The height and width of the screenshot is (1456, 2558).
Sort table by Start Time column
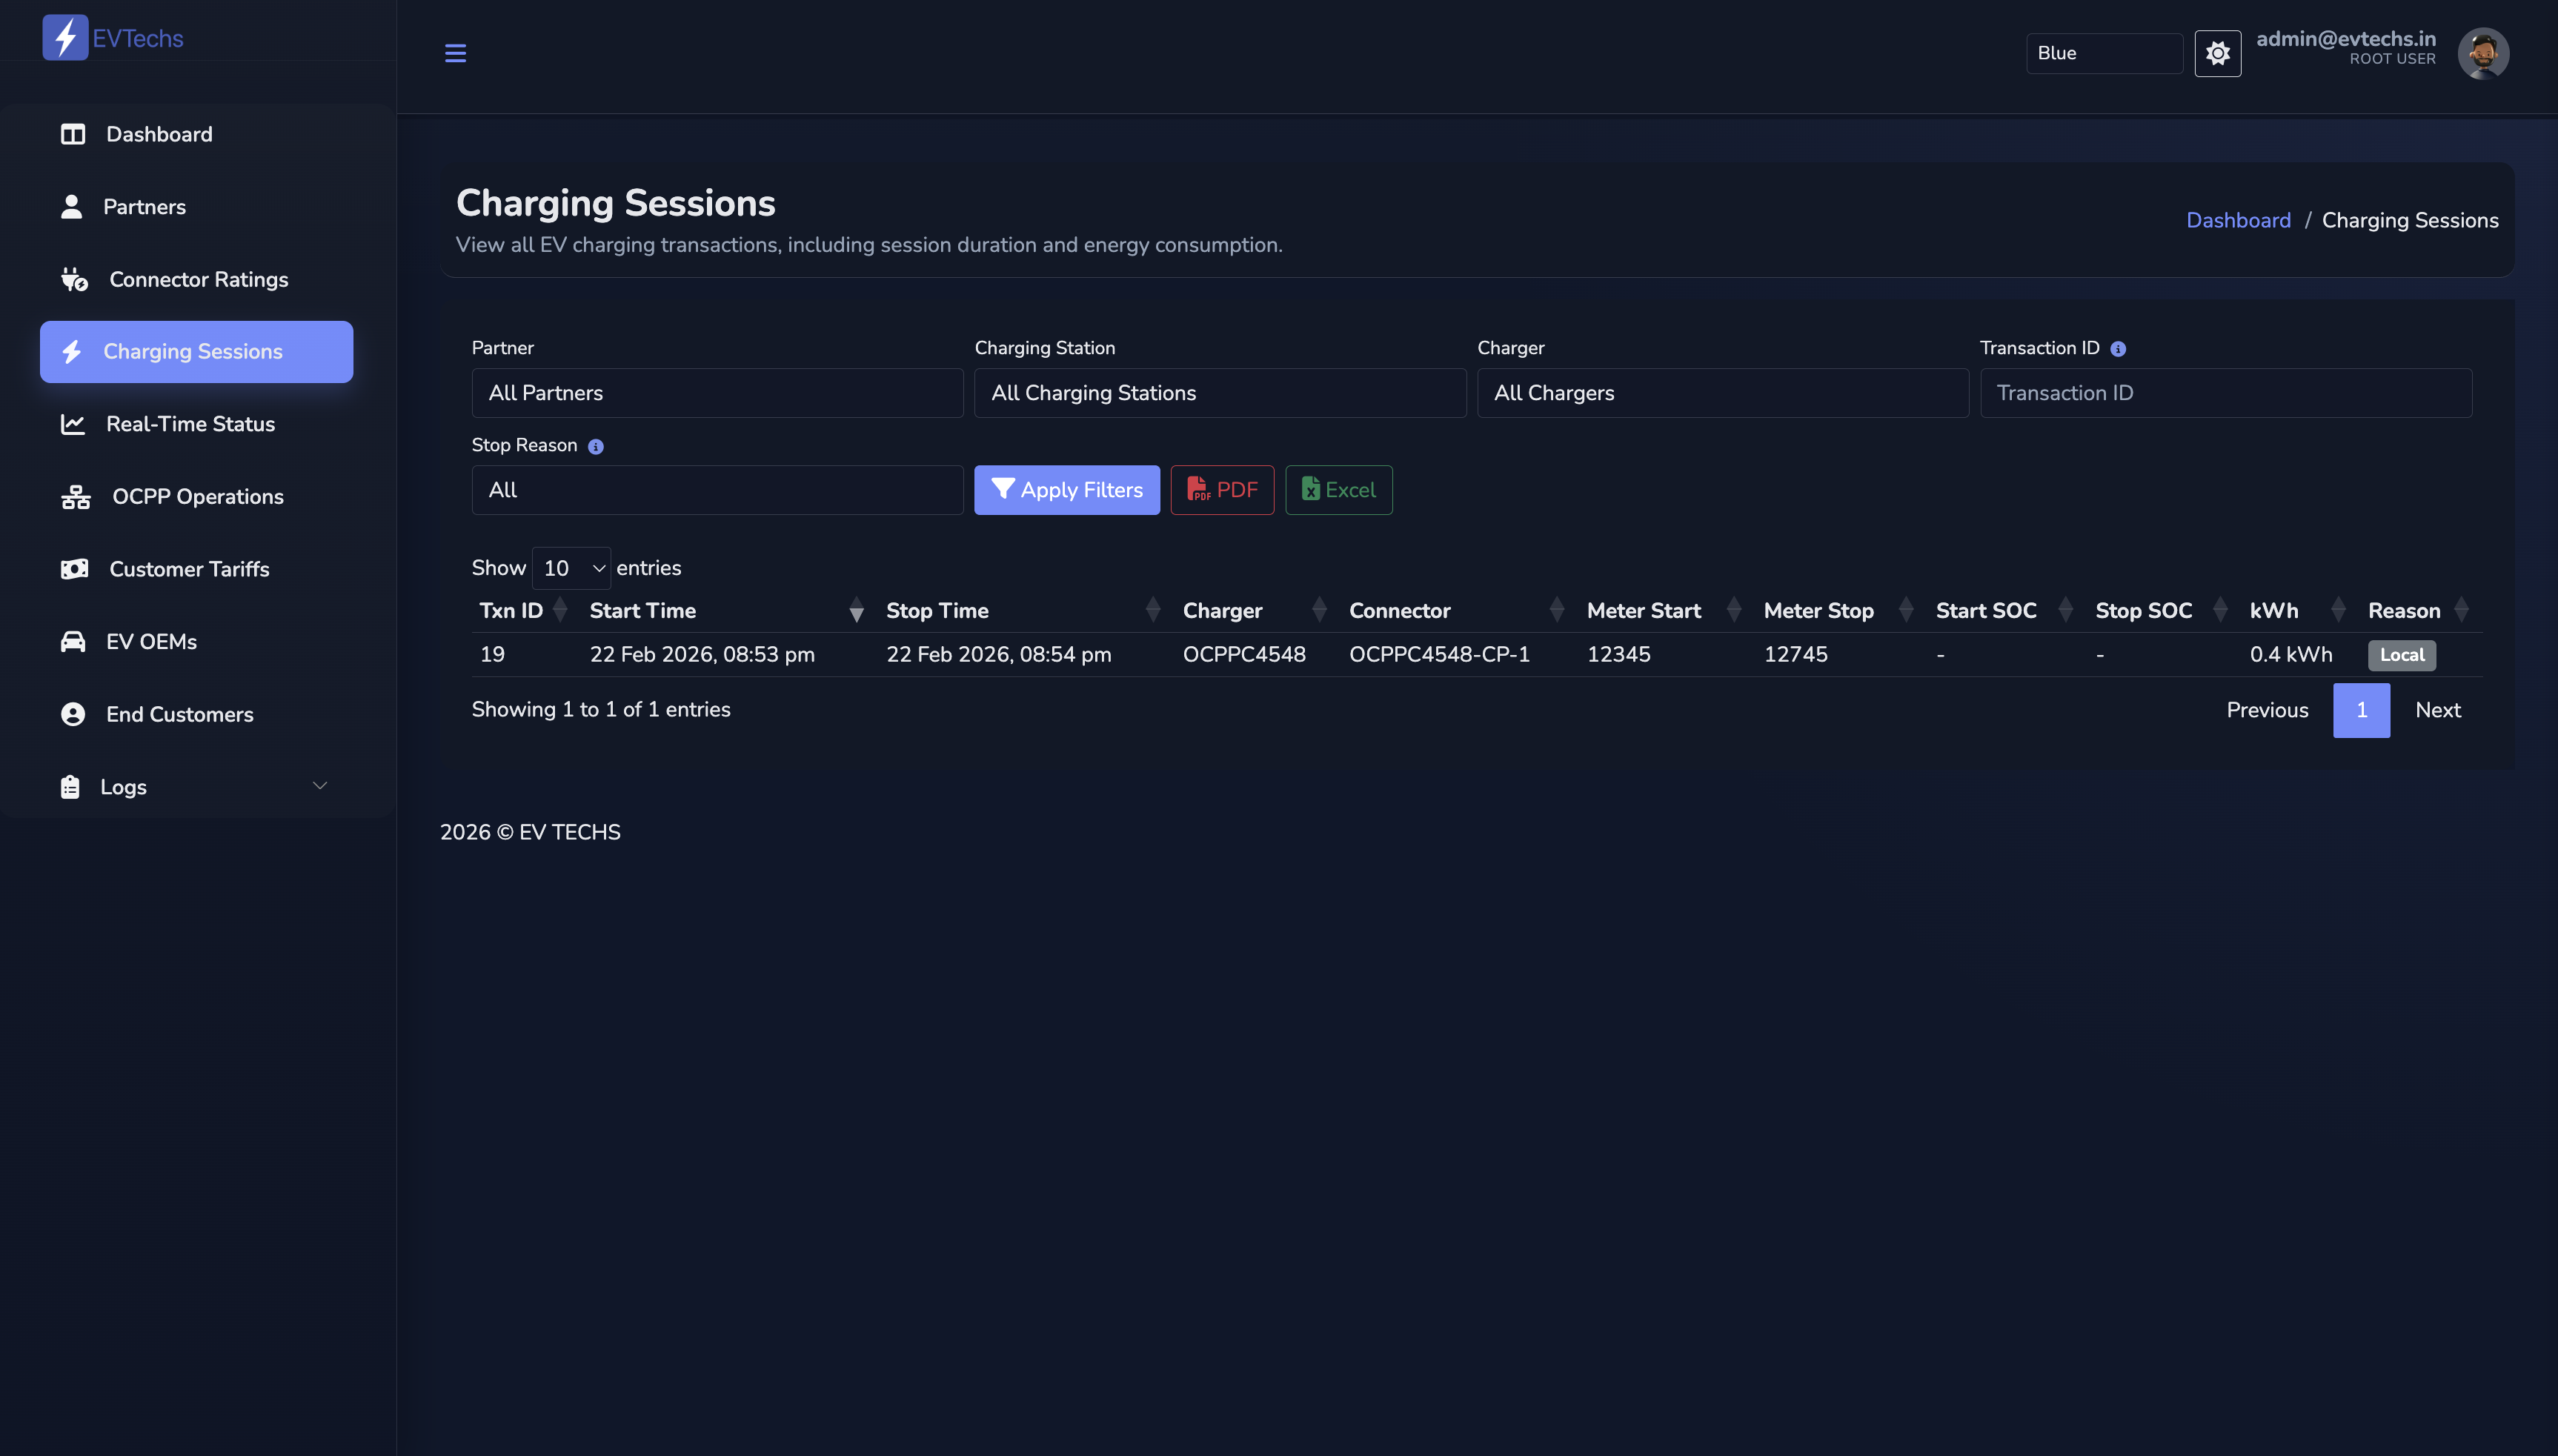643,610
